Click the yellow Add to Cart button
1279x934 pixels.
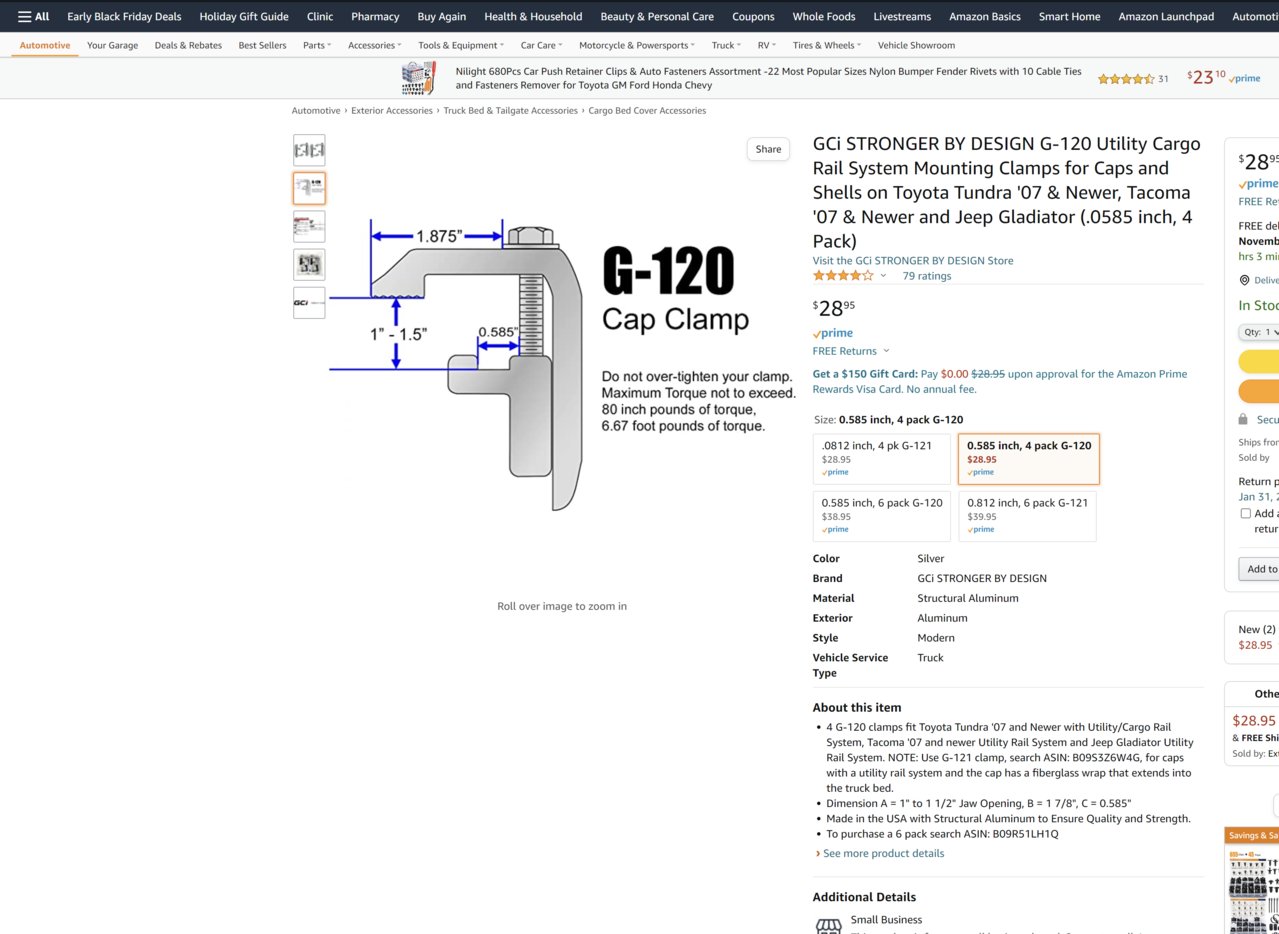[x=1259, y=361]
